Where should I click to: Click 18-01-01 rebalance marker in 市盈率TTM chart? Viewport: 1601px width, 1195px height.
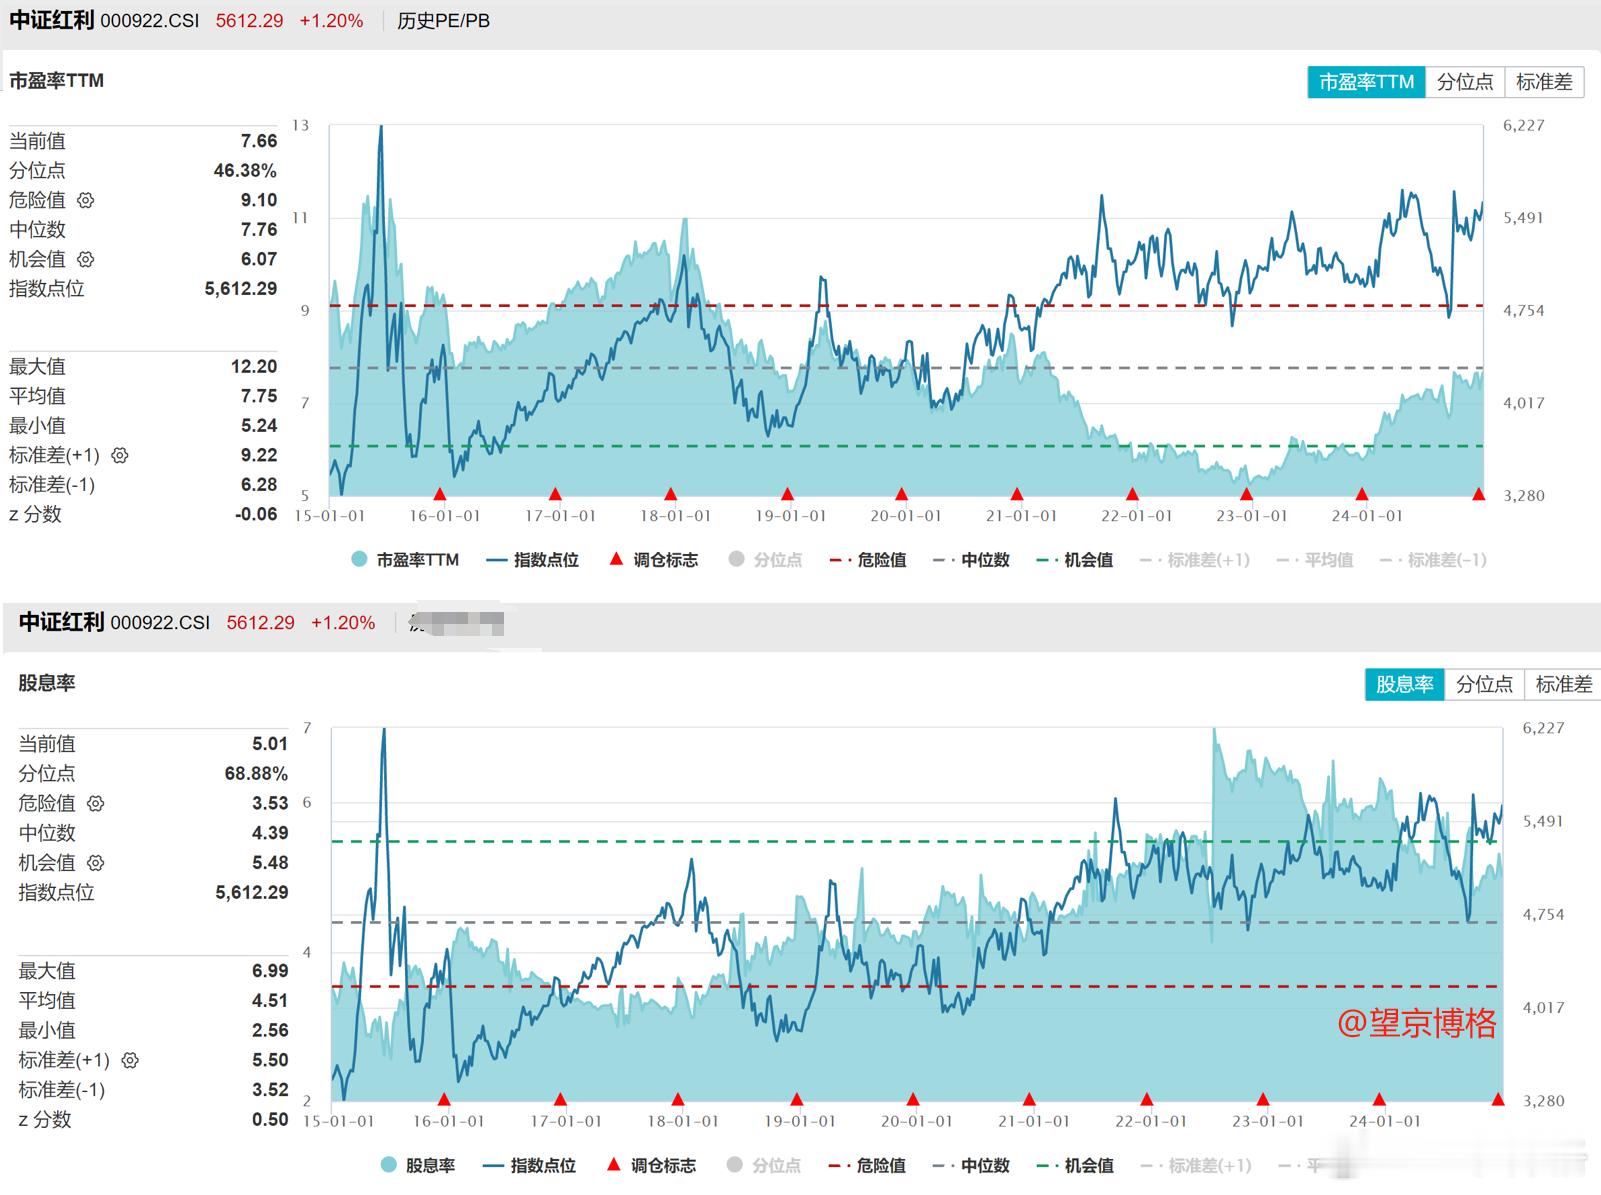coord(671,494)
